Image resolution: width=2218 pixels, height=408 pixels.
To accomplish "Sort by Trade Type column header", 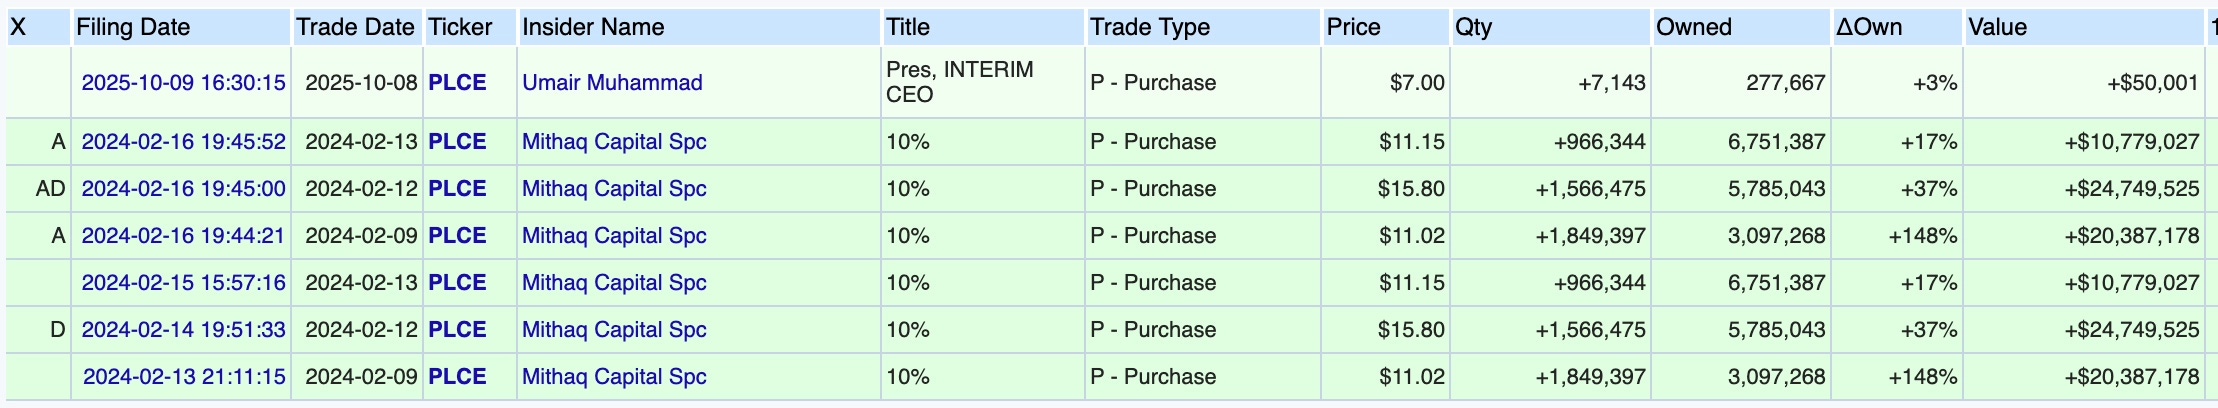I will point(1150,27).
